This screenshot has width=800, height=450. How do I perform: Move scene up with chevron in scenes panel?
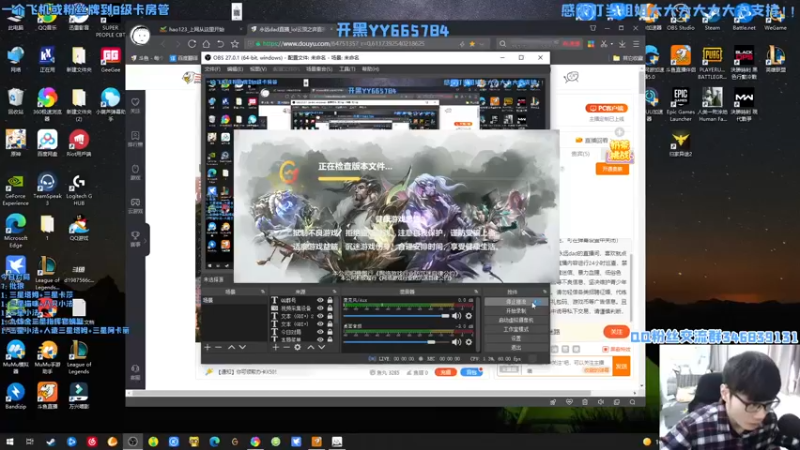click(x=231, y=347)
